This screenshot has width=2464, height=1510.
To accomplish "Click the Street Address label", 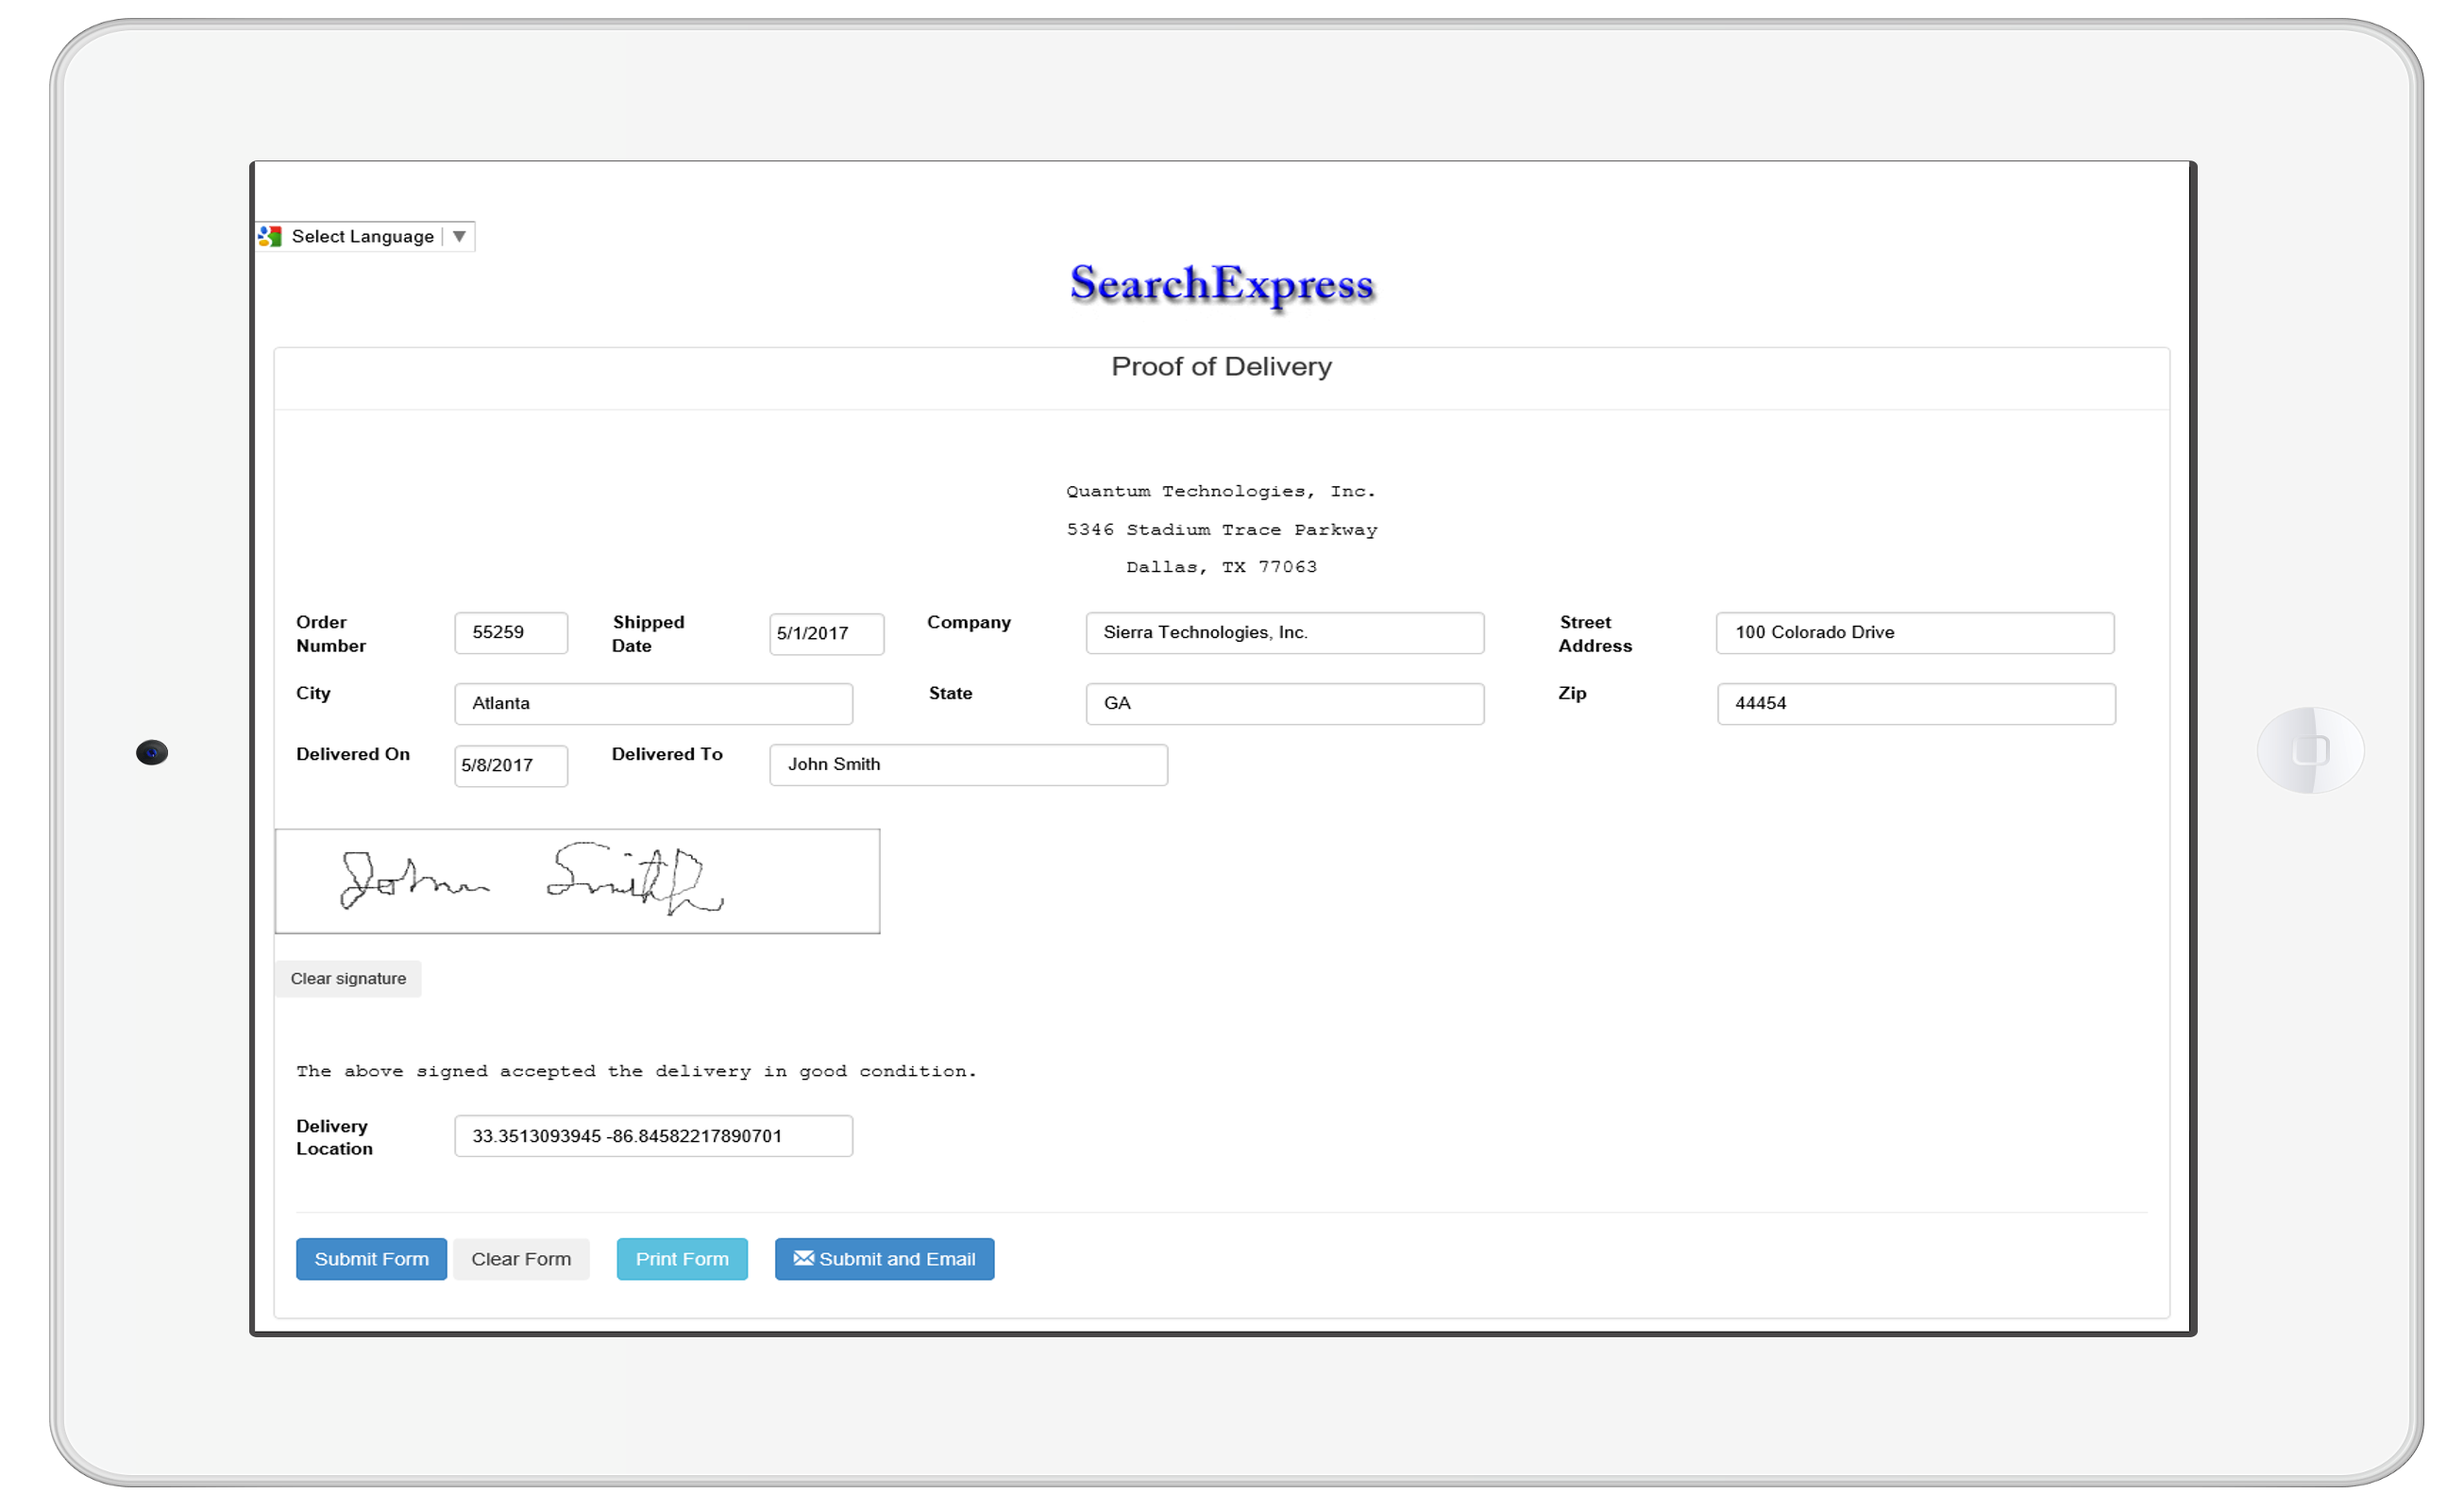I will (1596, 634).
